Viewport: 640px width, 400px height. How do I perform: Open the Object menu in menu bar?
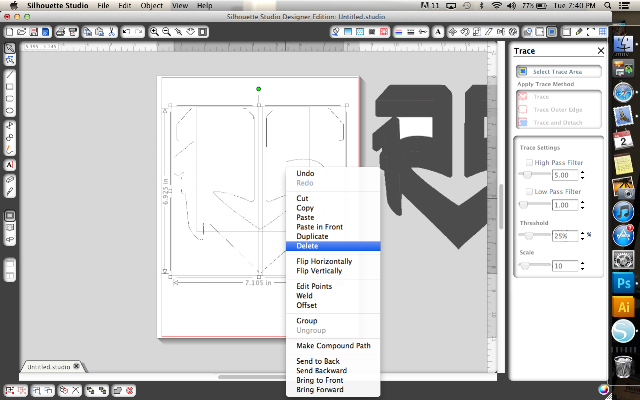coord(151,5)
